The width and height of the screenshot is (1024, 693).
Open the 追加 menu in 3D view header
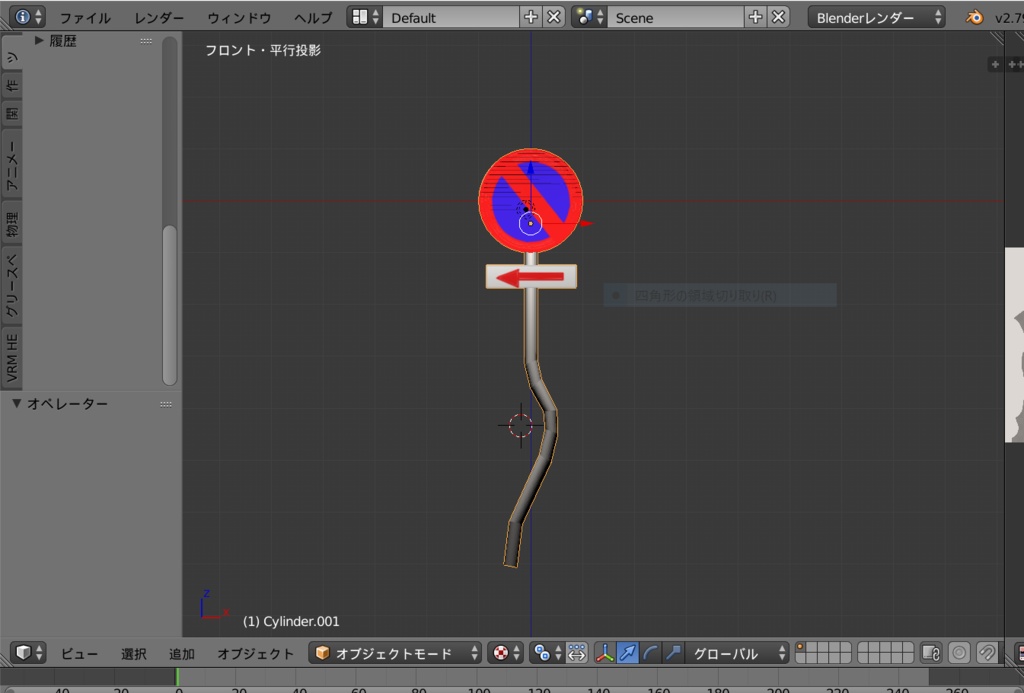pyautogui.click(x=182, y=653)
